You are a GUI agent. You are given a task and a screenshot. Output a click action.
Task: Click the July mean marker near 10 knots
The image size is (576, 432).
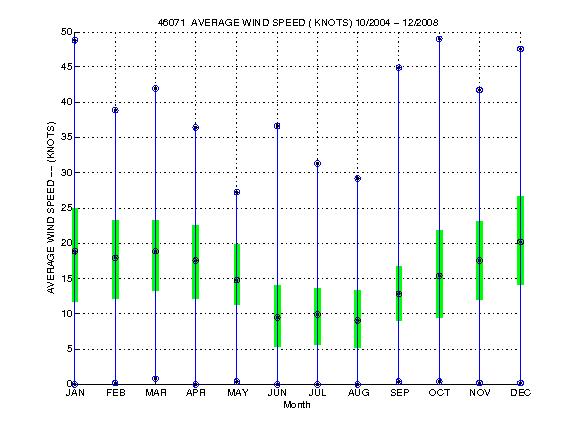point(318,314)
